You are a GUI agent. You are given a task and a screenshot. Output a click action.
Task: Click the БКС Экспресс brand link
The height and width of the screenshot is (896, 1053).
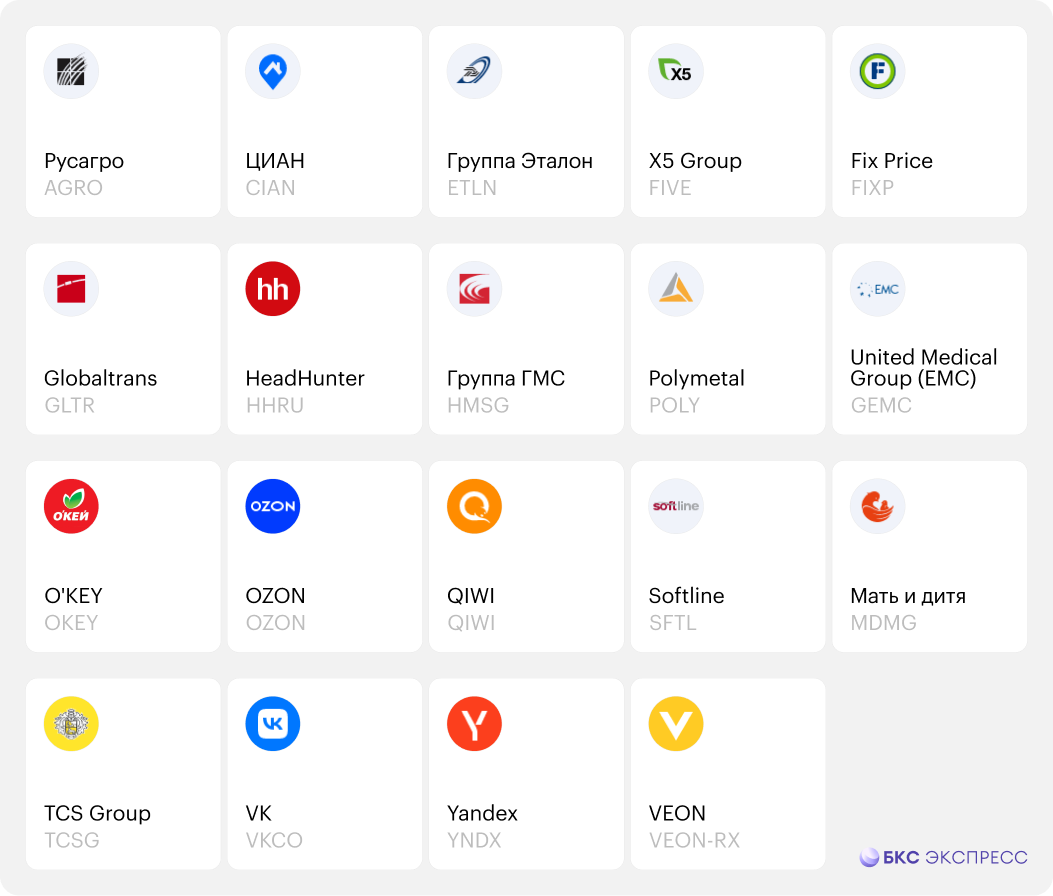coord(944,857)
